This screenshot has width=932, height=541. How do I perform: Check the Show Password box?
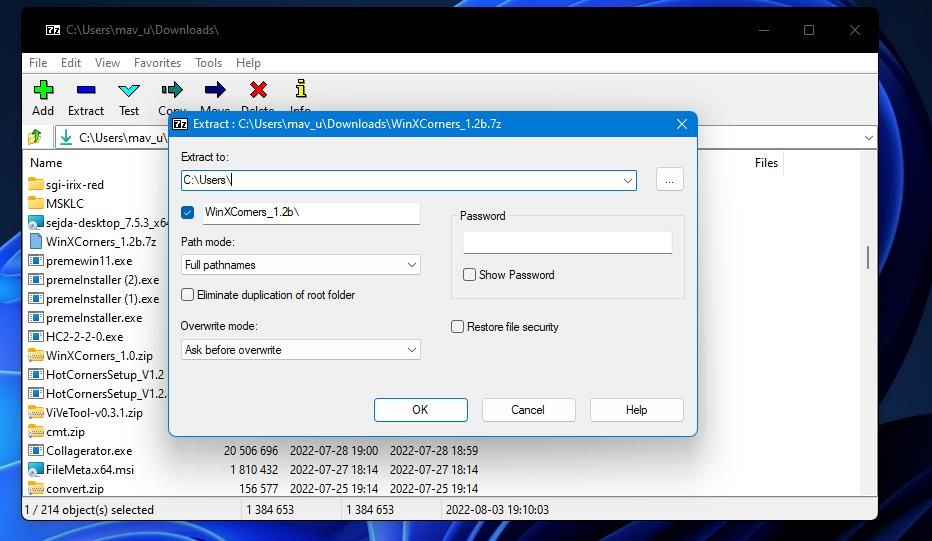[x=469, y=275]
